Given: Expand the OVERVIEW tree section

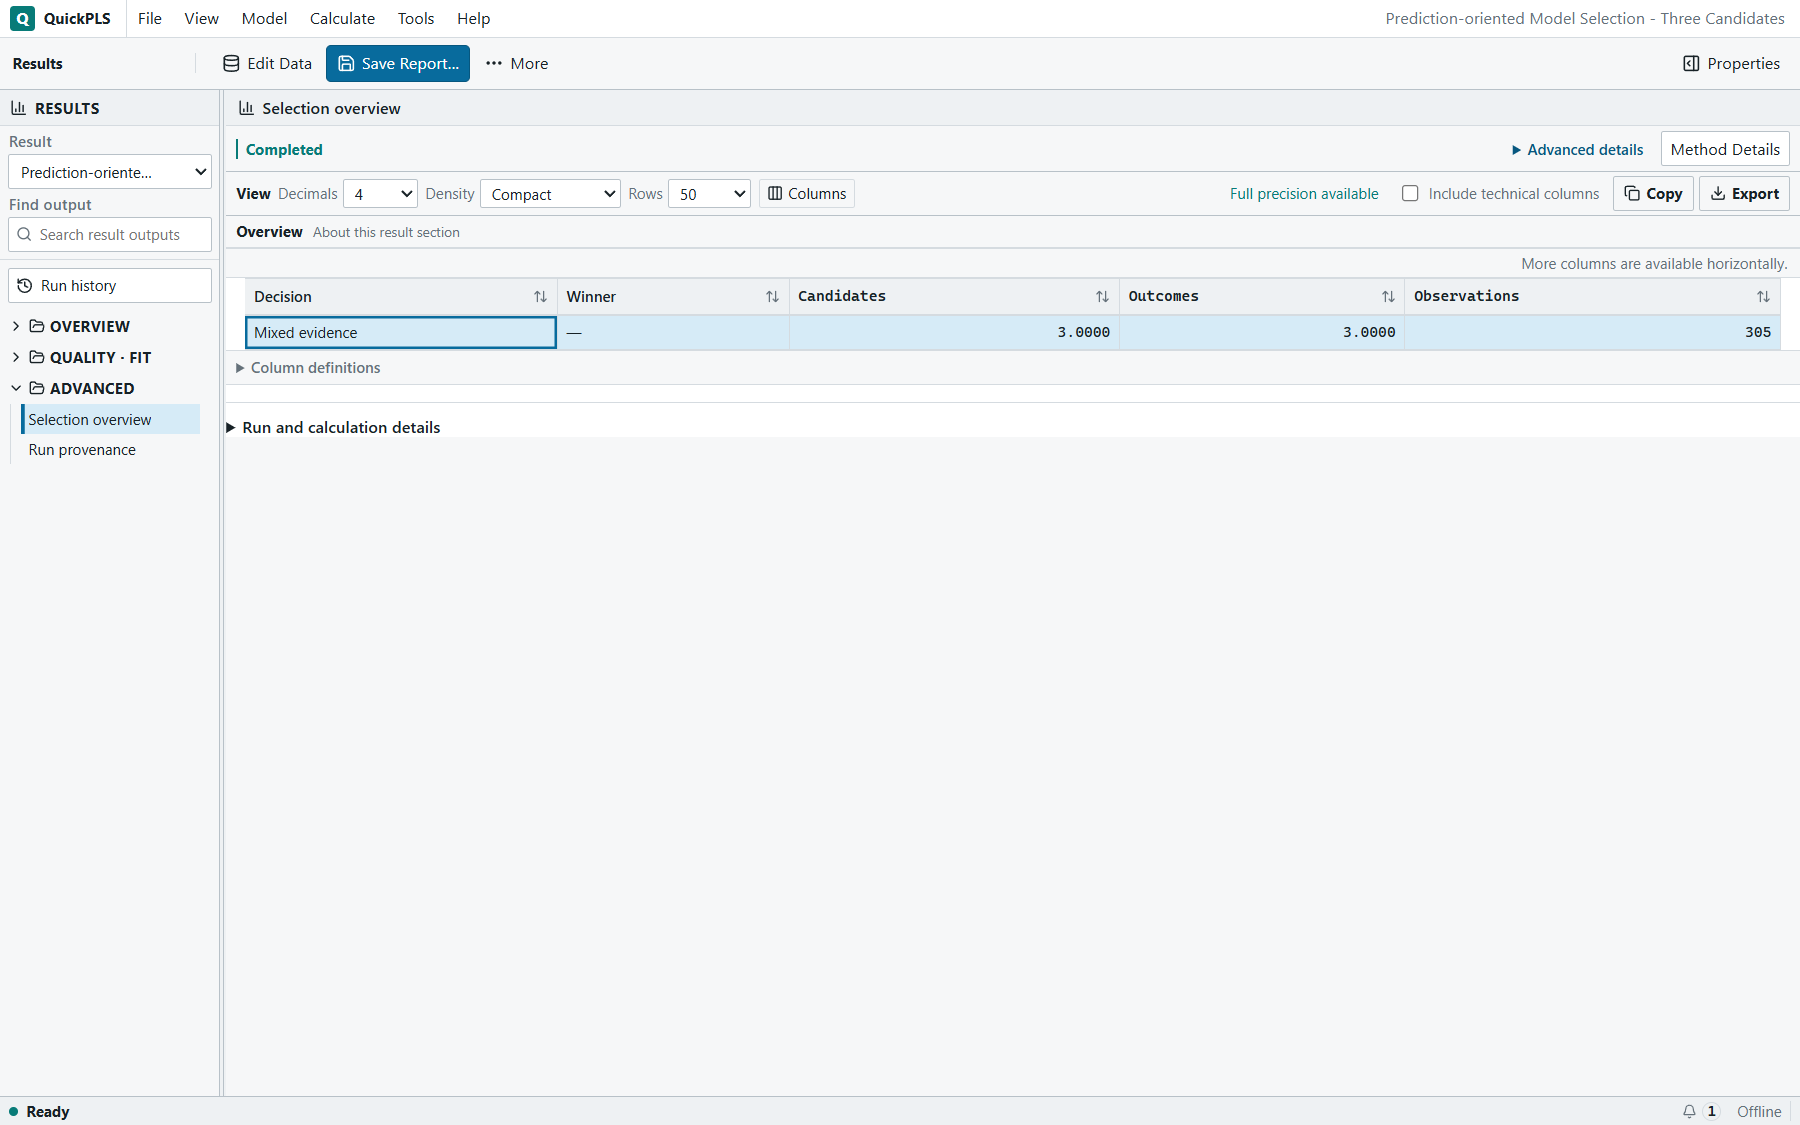Looking at the screenshot, I should pos(15,326).
